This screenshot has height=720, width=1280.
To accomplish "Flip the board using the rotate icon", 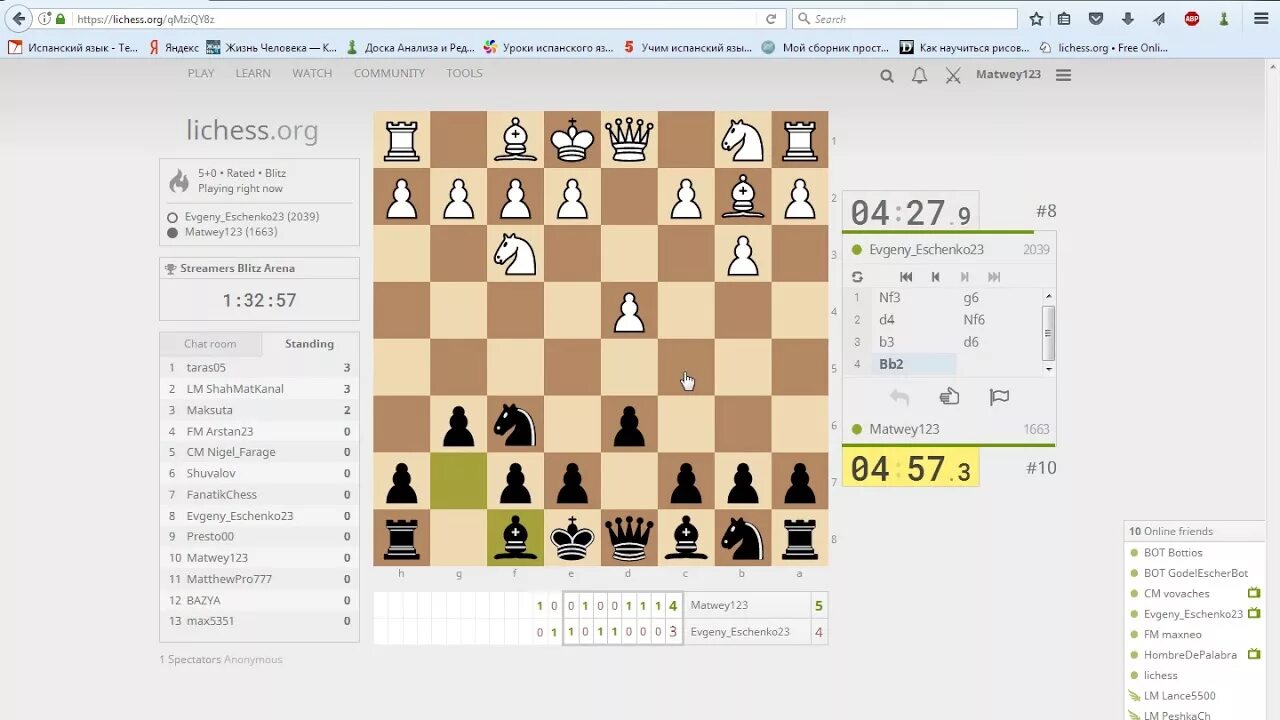I will 857,277.
